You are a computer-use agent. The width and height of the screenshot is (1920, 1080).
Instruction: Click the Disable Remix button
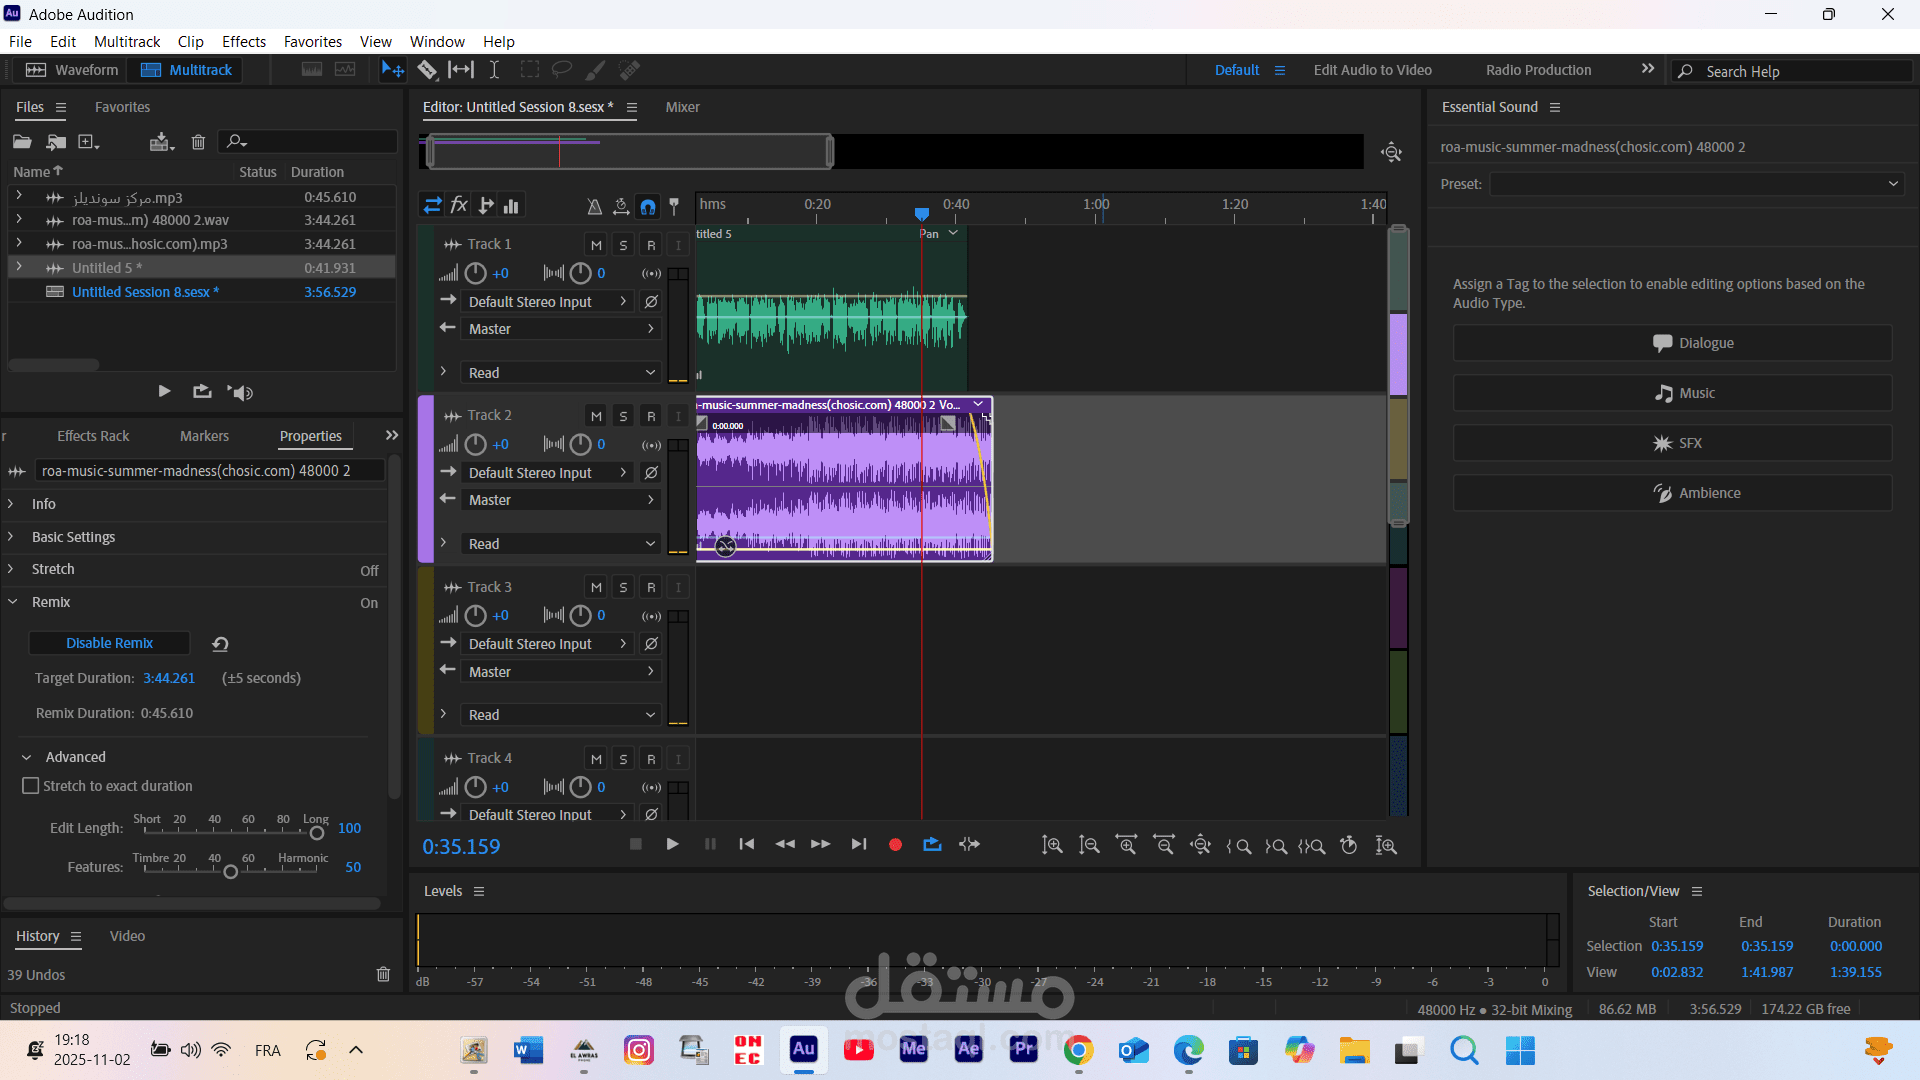coord(110,643)
